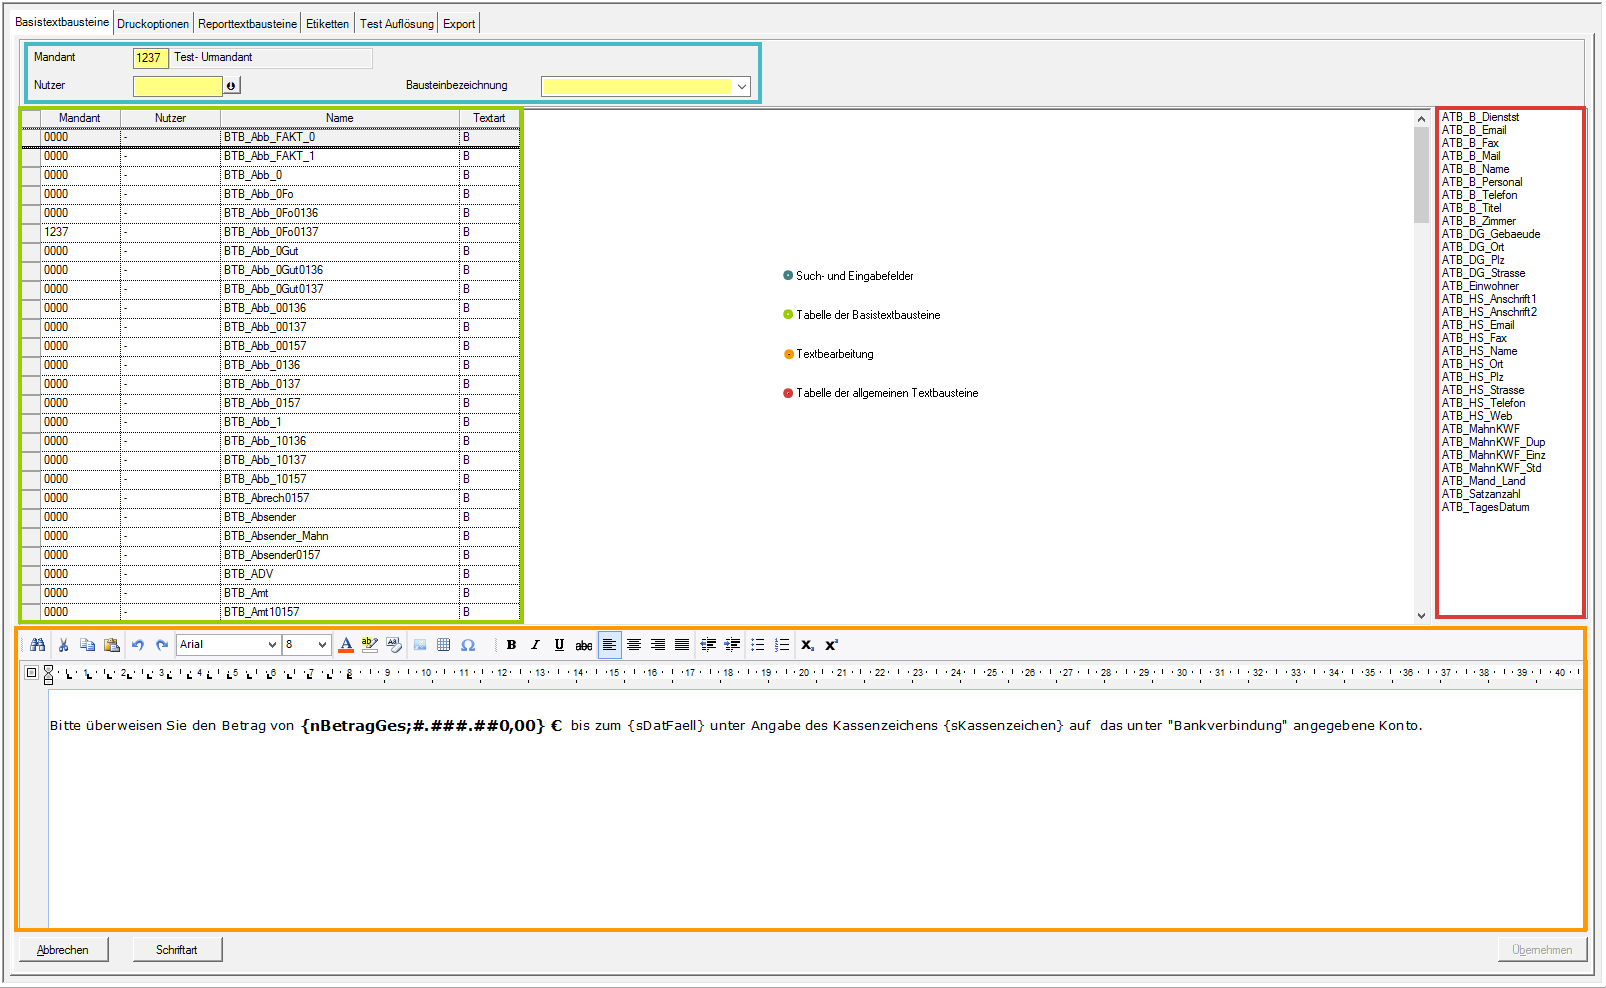1606x988 pixels.
Task: Click the text highlight color icon
Action: pyautogui.click(x=370, y=645)
